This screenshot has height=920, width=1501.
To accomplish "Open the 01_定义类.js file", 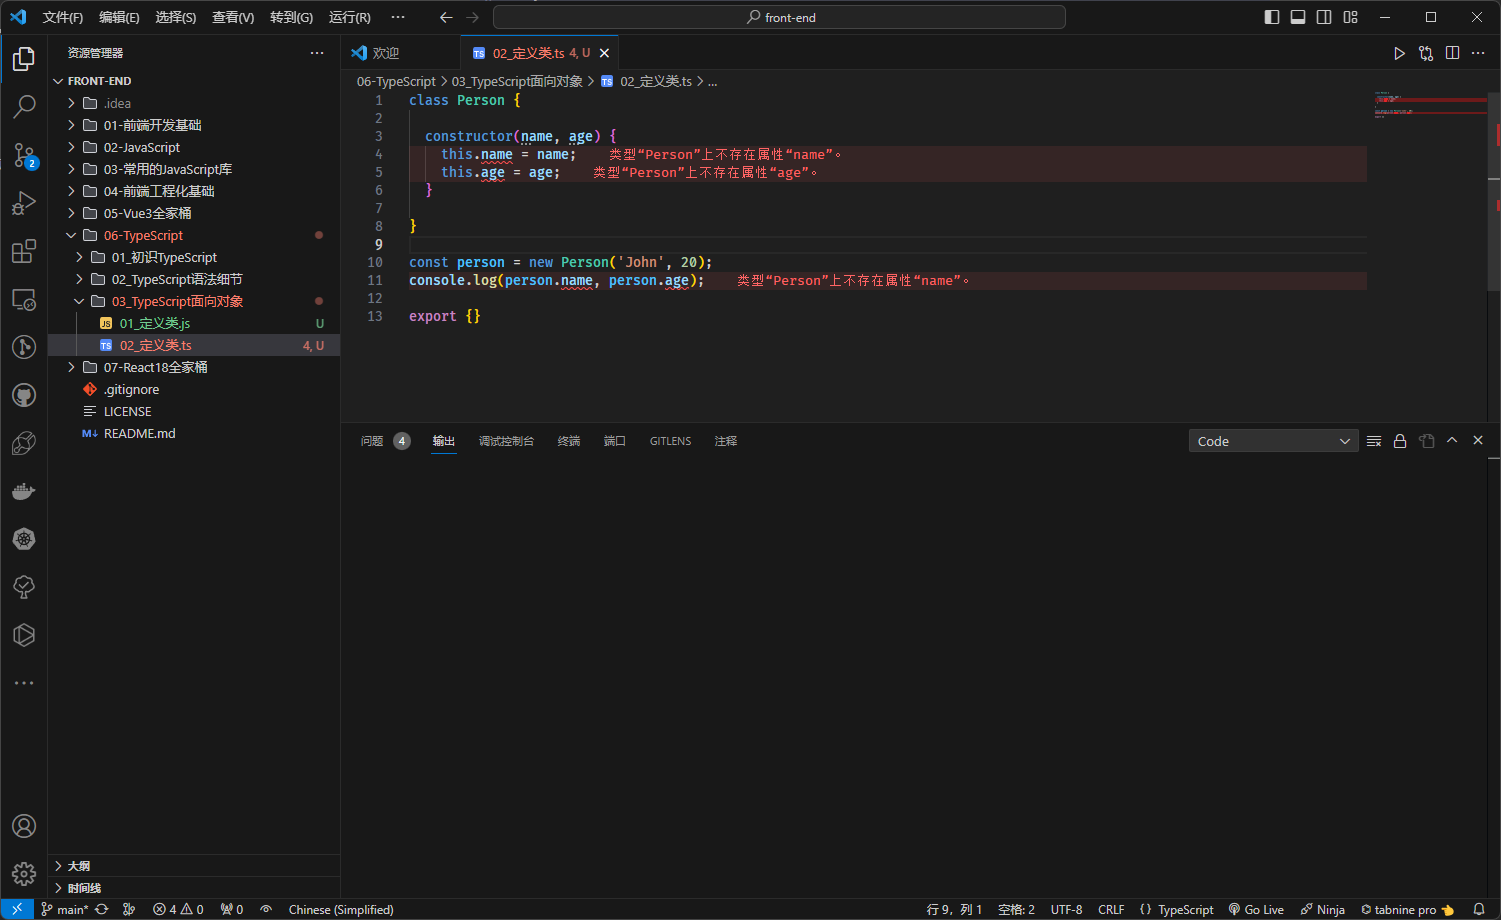I will click(x=155, y=323).
